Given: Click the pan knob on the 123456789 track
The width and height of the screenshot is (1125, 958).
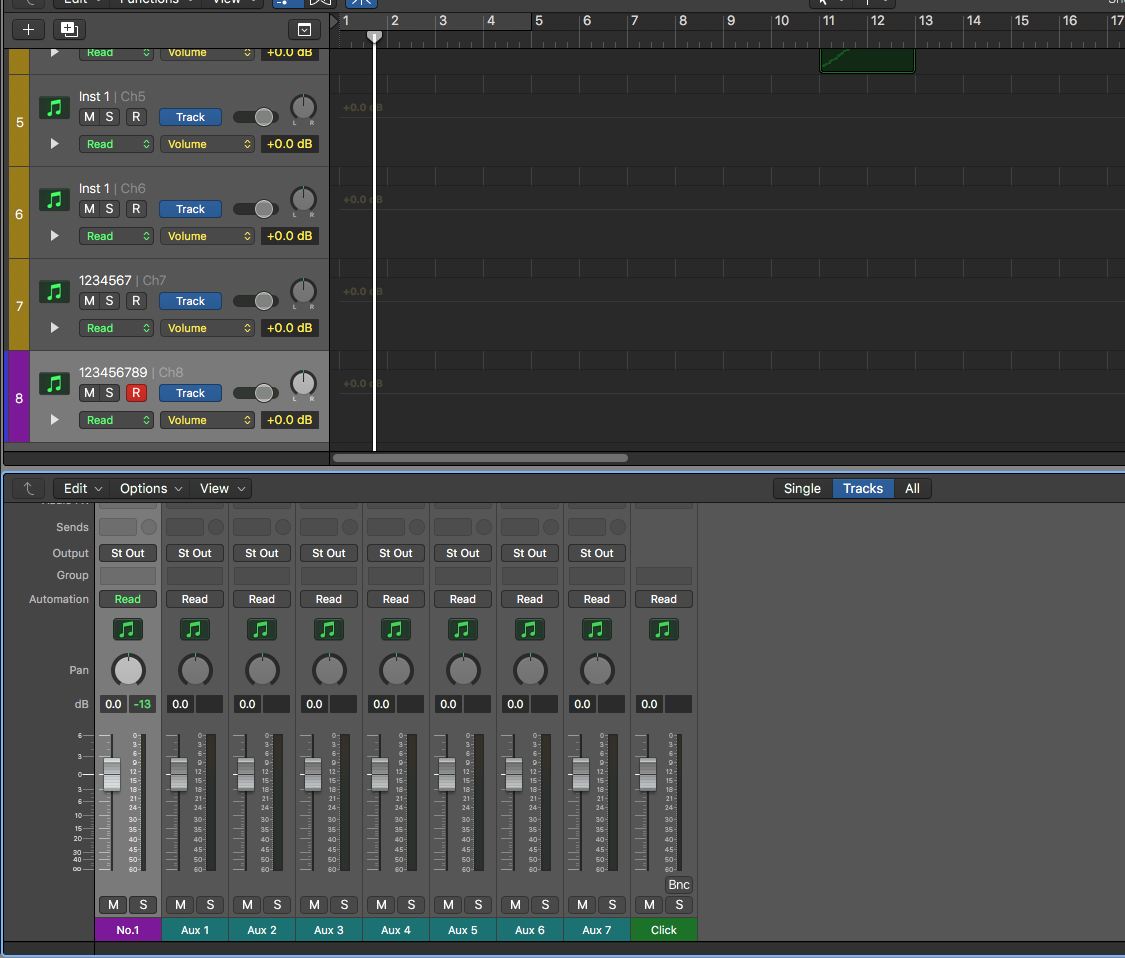Looking at the screenshot, I should 303,384.
